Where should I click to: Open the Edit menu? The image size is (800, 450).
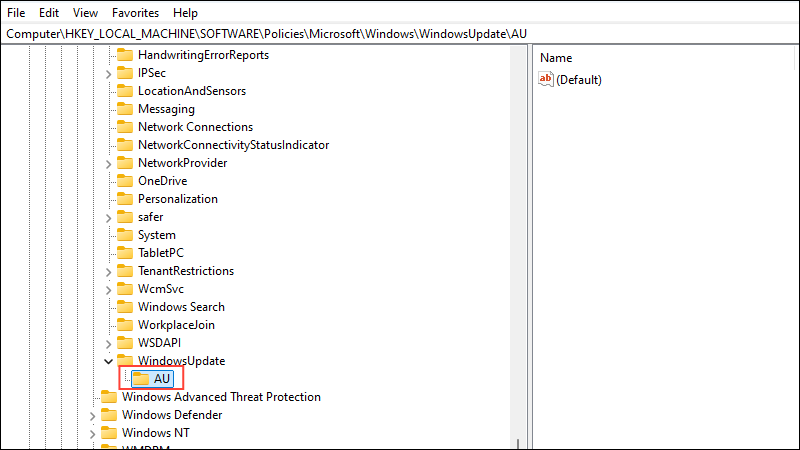49,13
